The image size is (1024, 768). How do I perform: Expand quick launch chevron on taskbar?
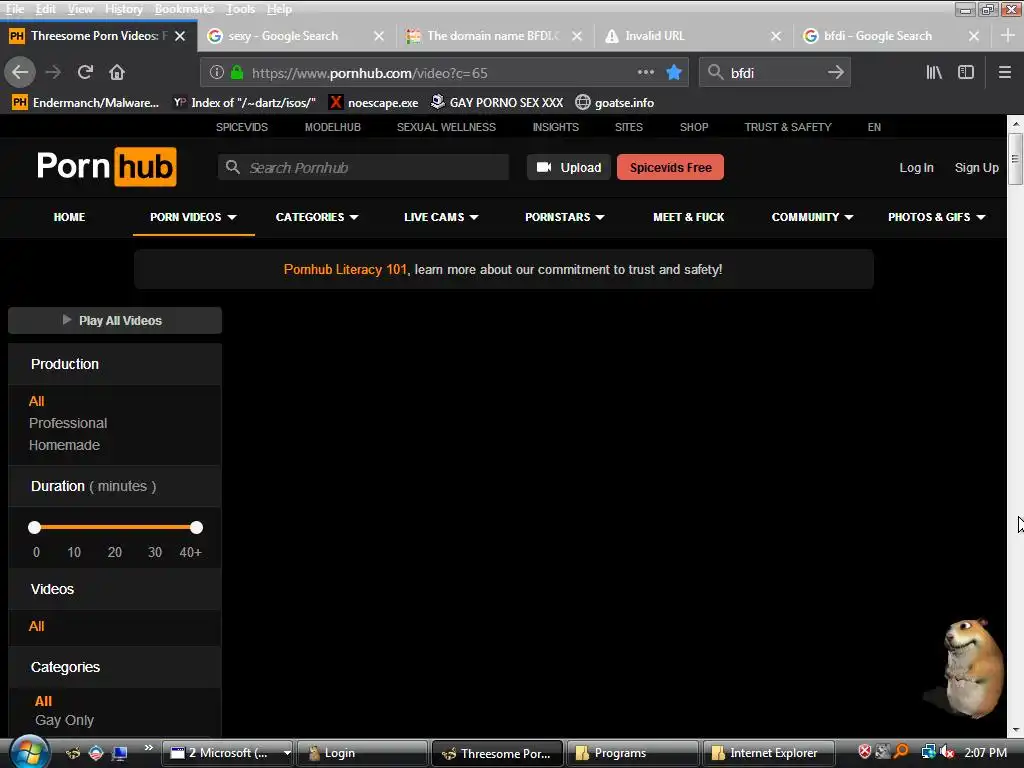pyautogui.click(x=148, y=748)
